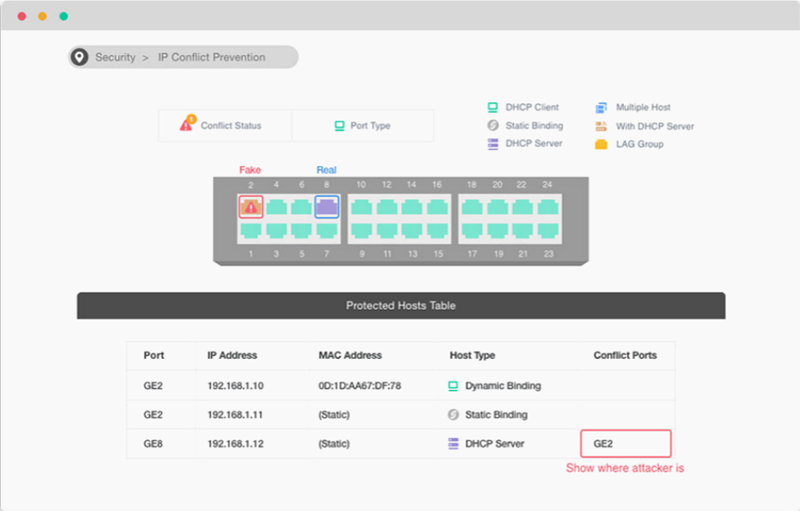Select switch port 13

point(412,231)
